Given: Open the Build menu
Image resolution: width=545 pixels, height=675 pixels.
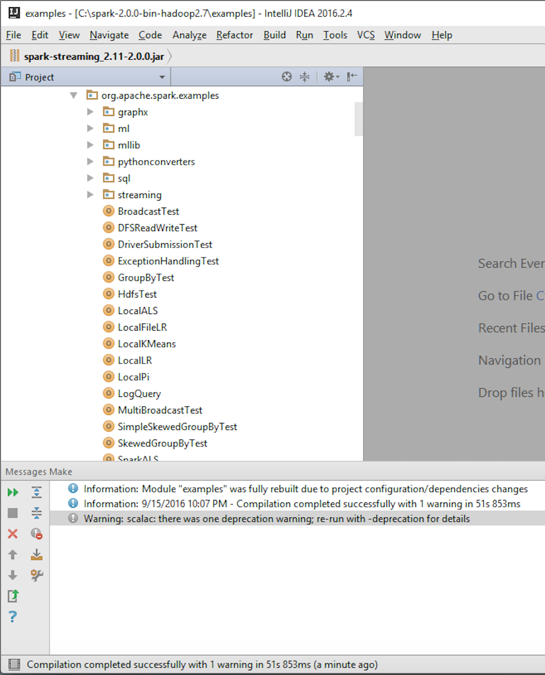Looking at the screenshot, I should pos(275,35).
